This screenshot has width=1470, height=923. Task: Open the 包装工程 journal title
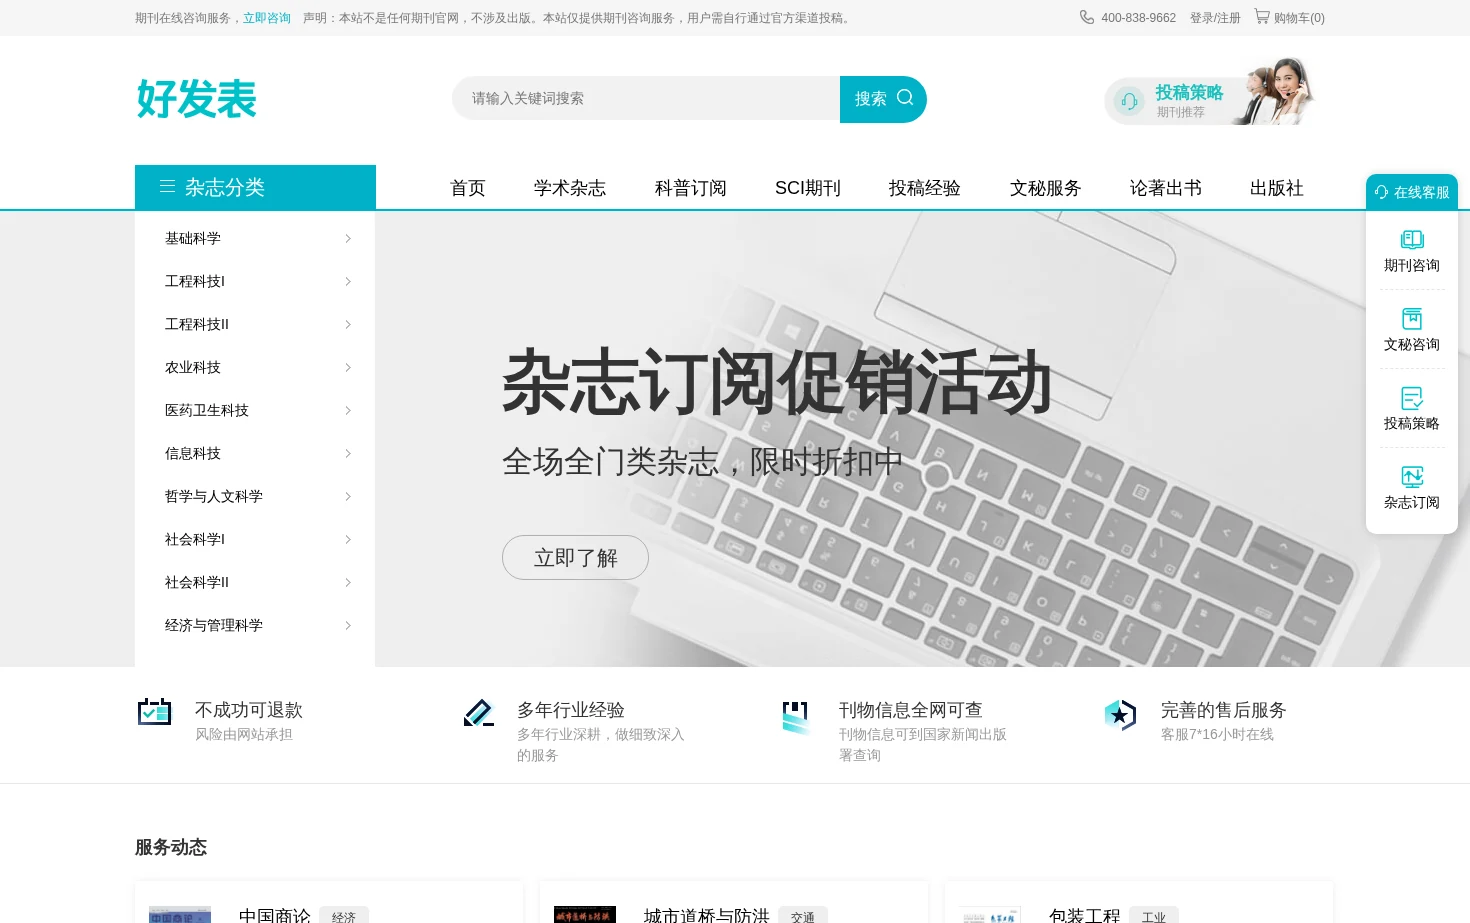[1084, 914]
